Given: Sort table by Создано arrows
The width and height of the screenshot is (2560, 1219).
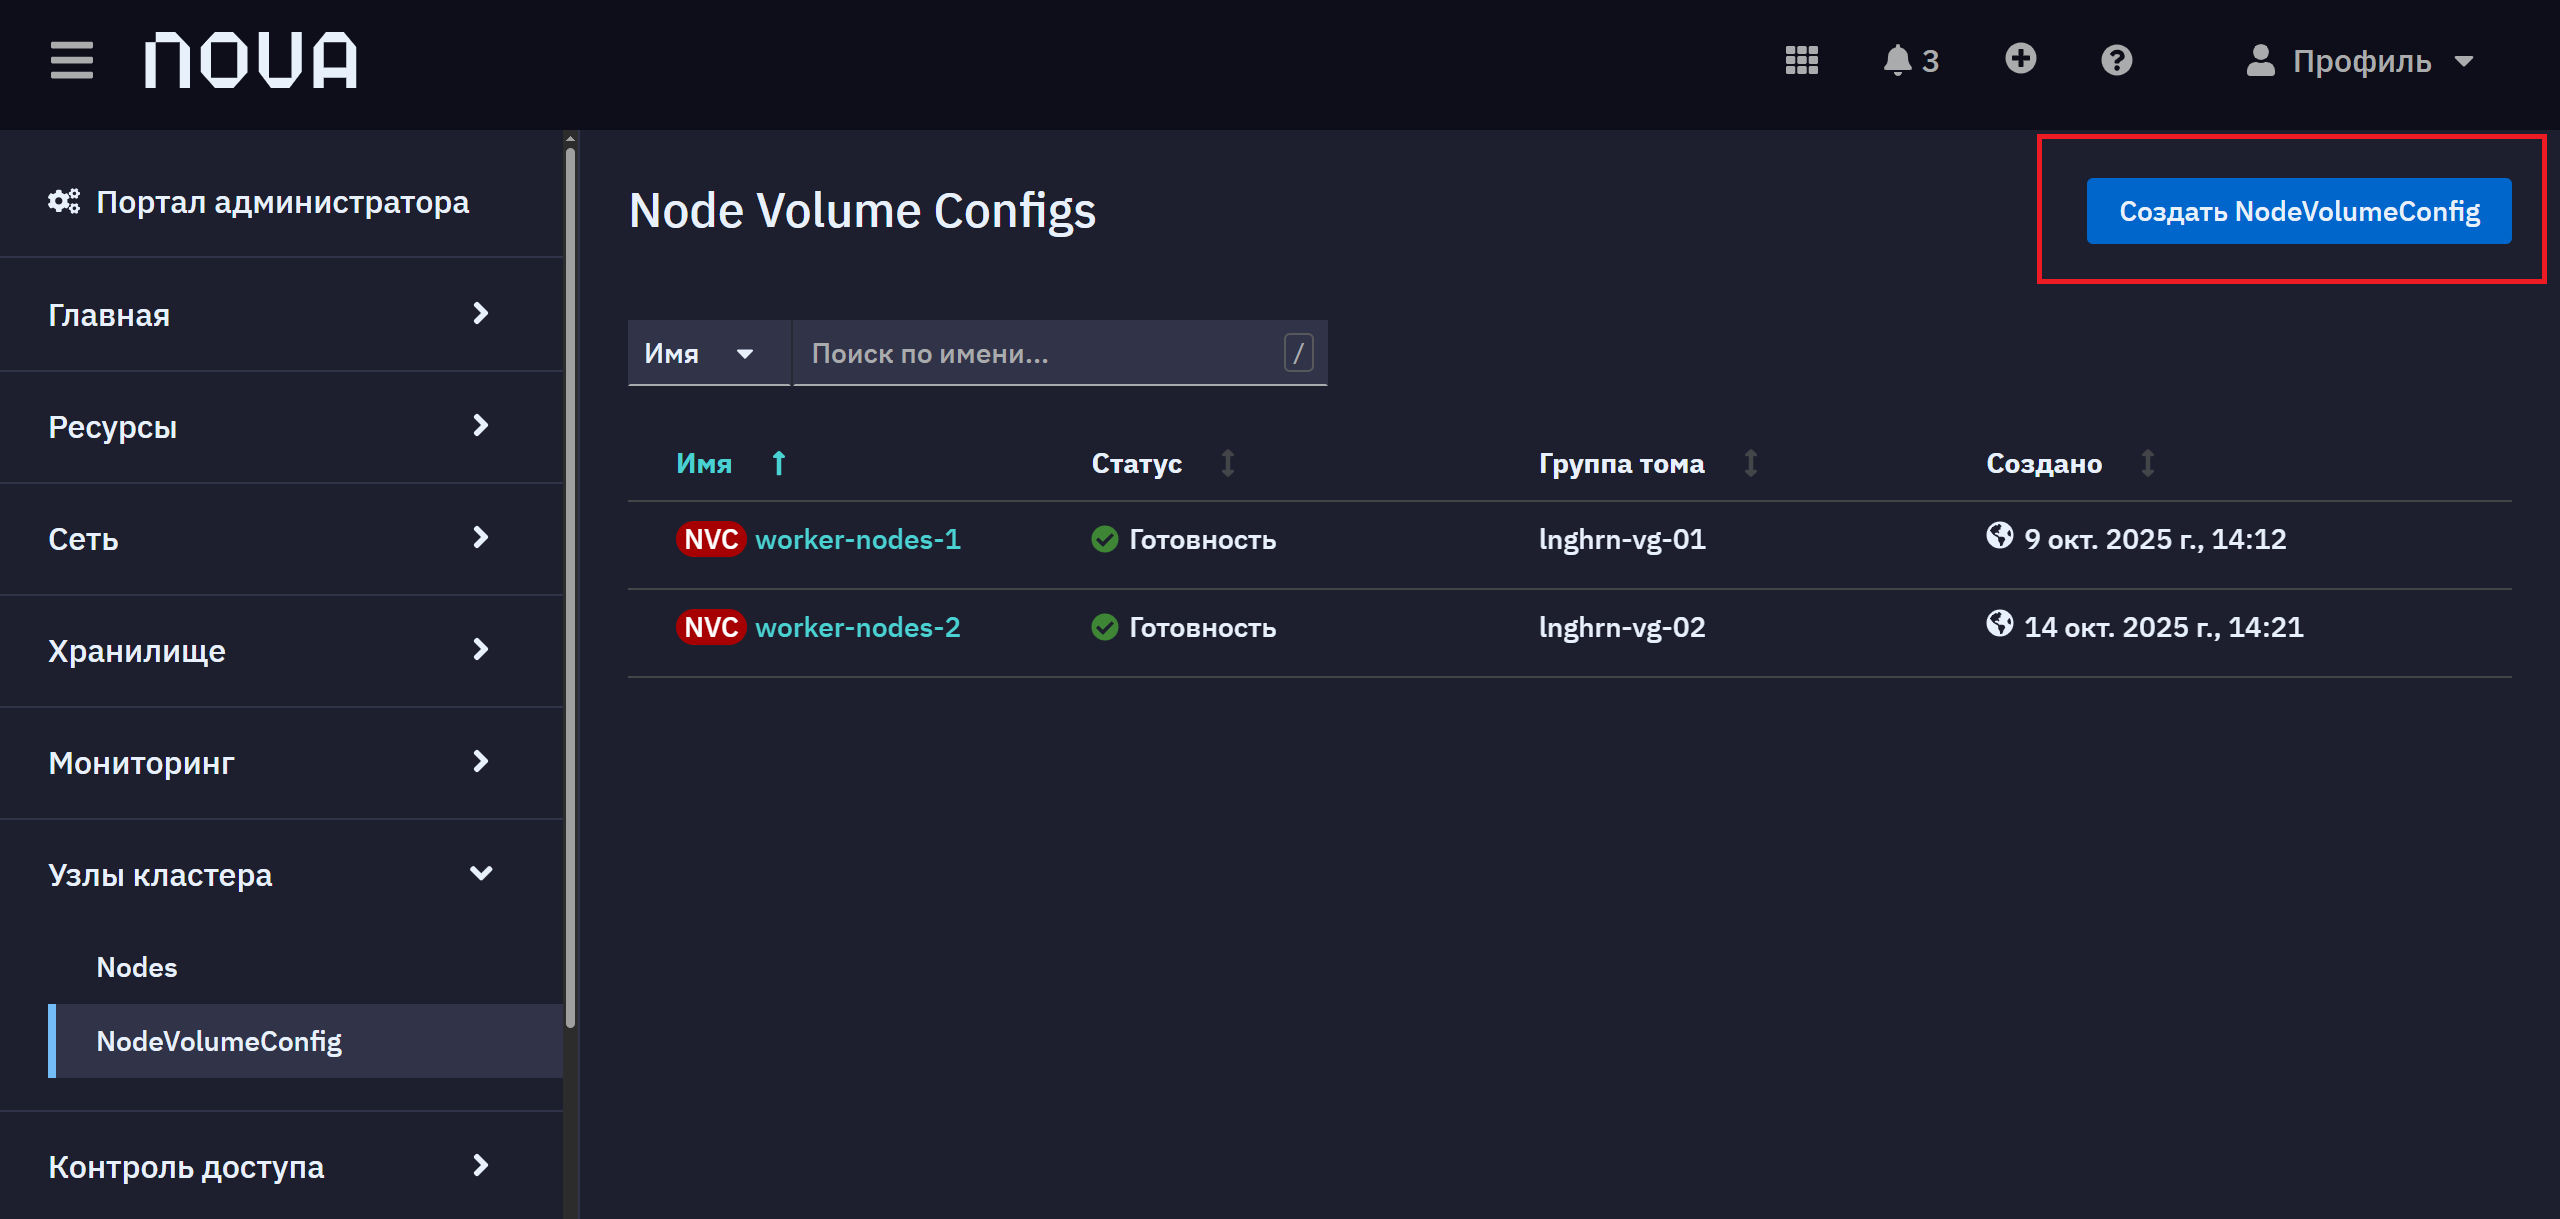Looking at the screenshot, I should point(2147,463).
